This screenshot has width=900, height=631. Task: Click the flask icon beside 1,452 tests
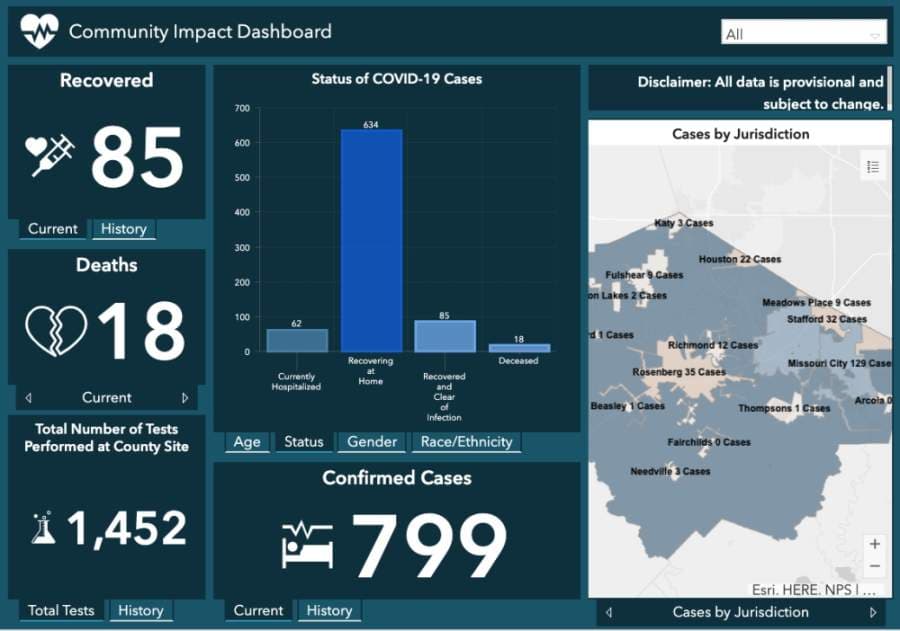[x=43, y=528]
